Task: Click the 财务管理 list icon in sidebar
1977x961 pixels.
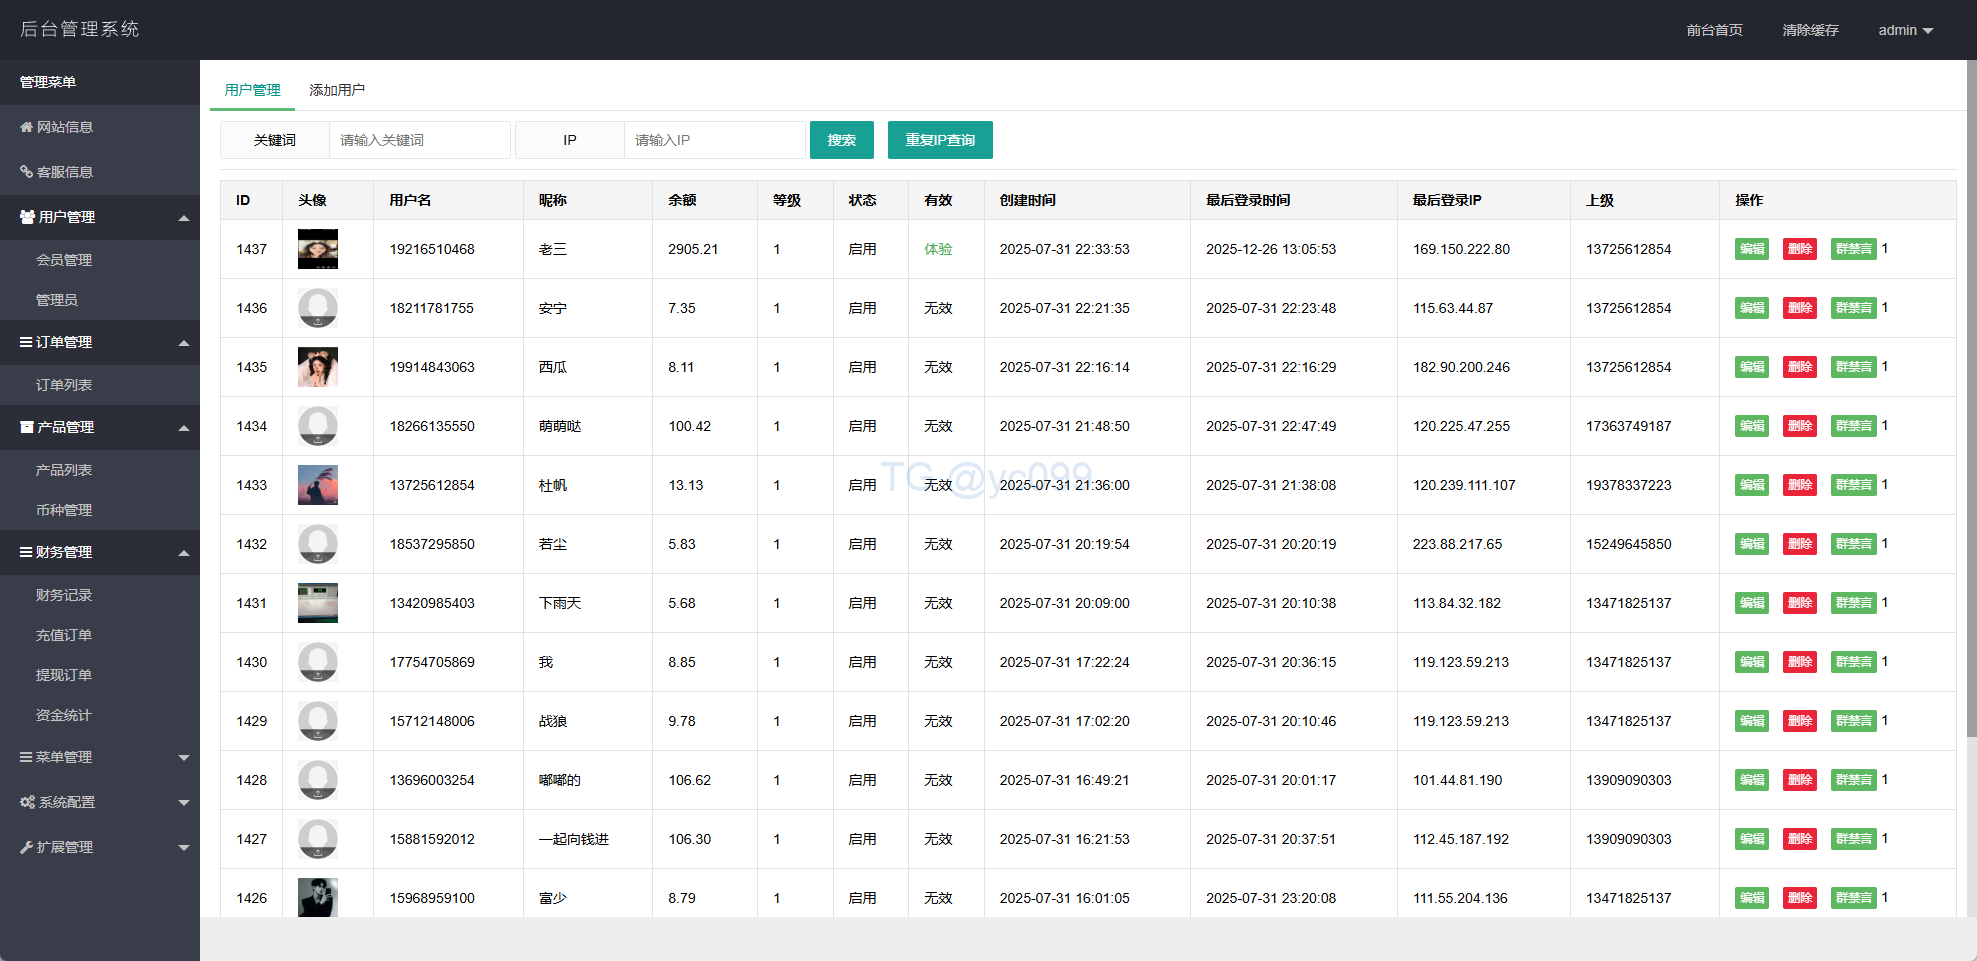Action: 26,552
